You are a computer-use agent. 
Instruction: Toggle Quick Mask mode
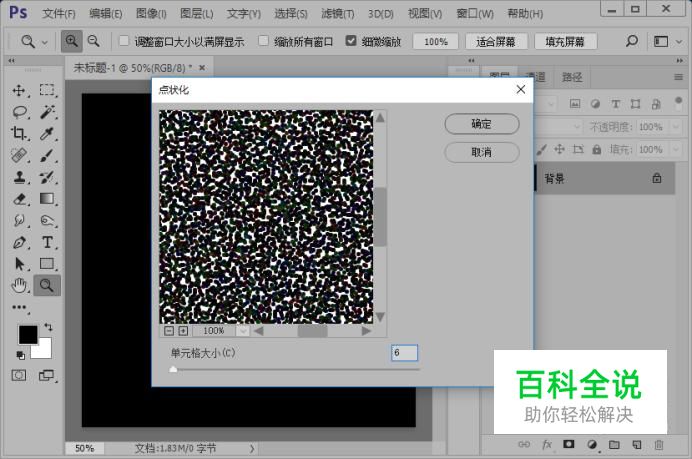tap(19, 376)
